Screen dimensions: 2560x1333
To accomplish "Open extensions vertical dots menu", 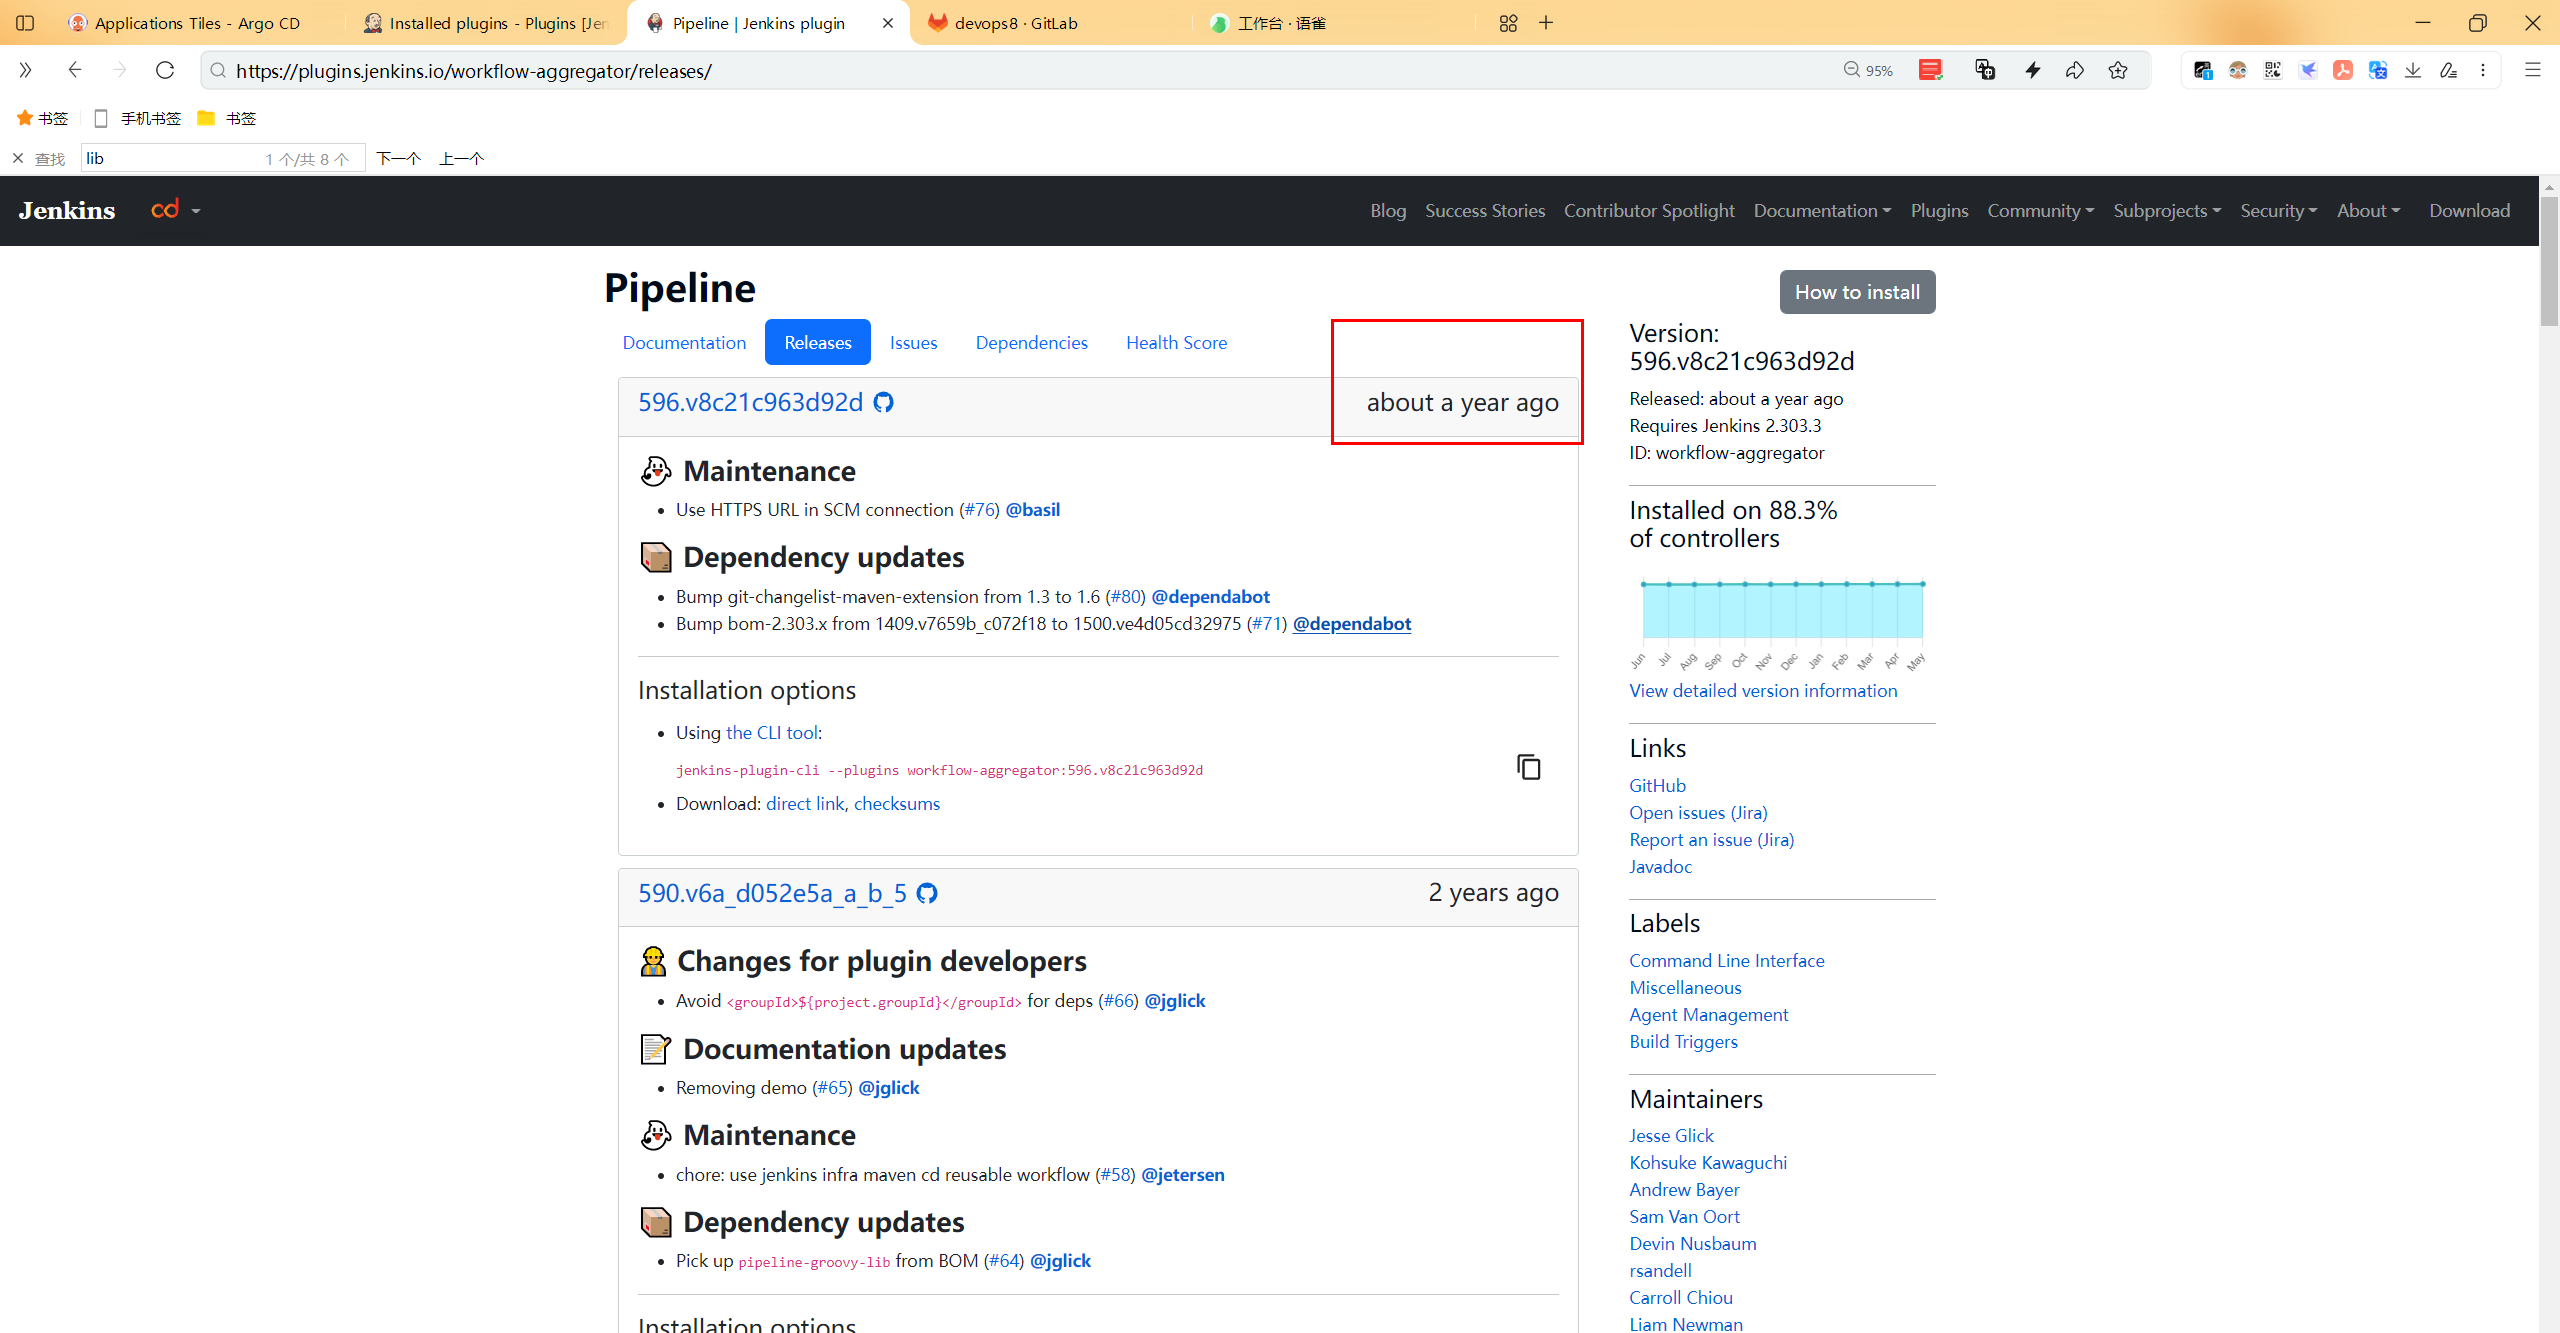I will coord(2483,70).
